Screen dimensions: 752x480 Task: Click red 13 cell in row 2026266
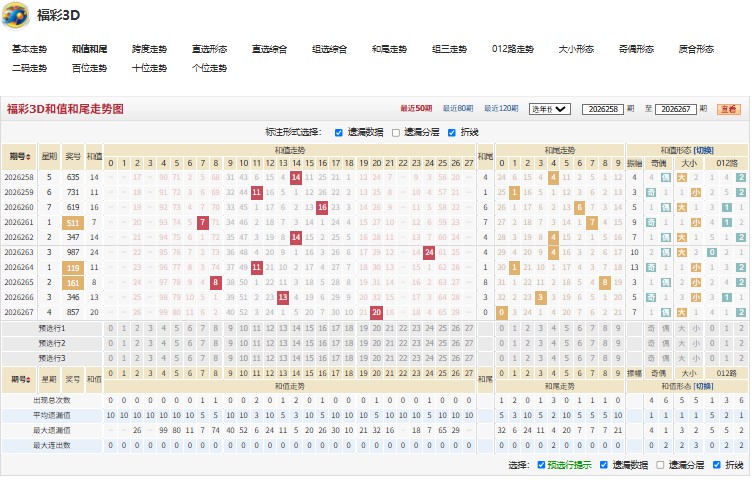[283, 297]
